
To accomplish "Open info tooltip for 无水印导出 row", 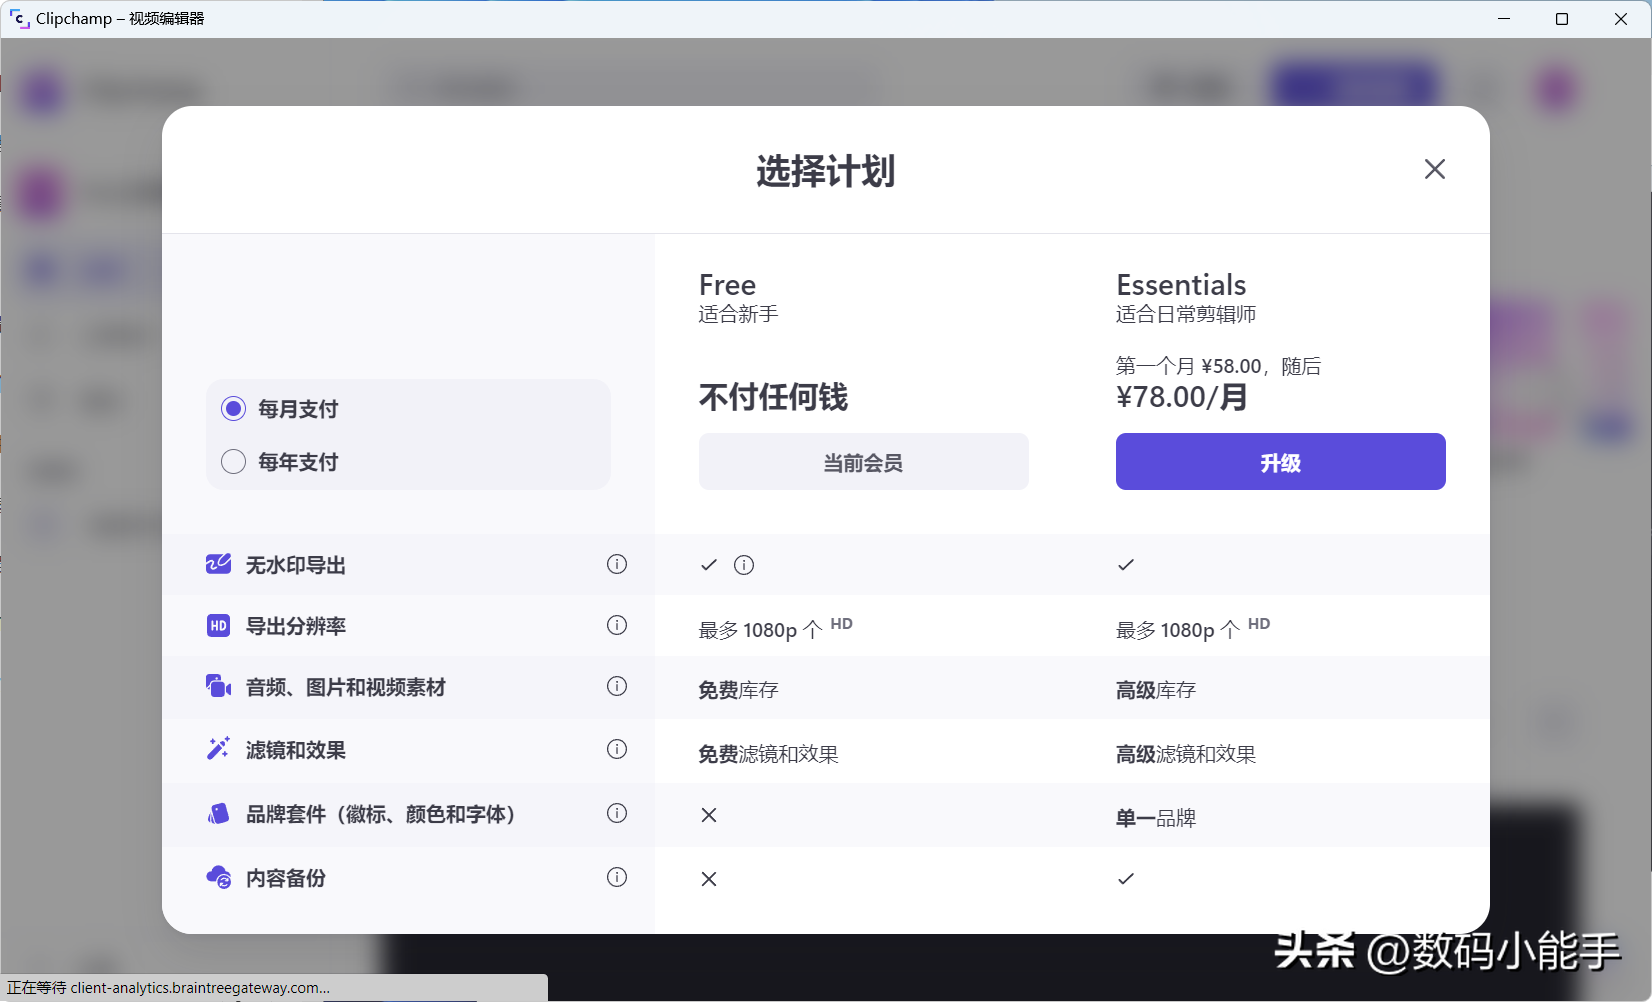I will [x=617, y=564].
